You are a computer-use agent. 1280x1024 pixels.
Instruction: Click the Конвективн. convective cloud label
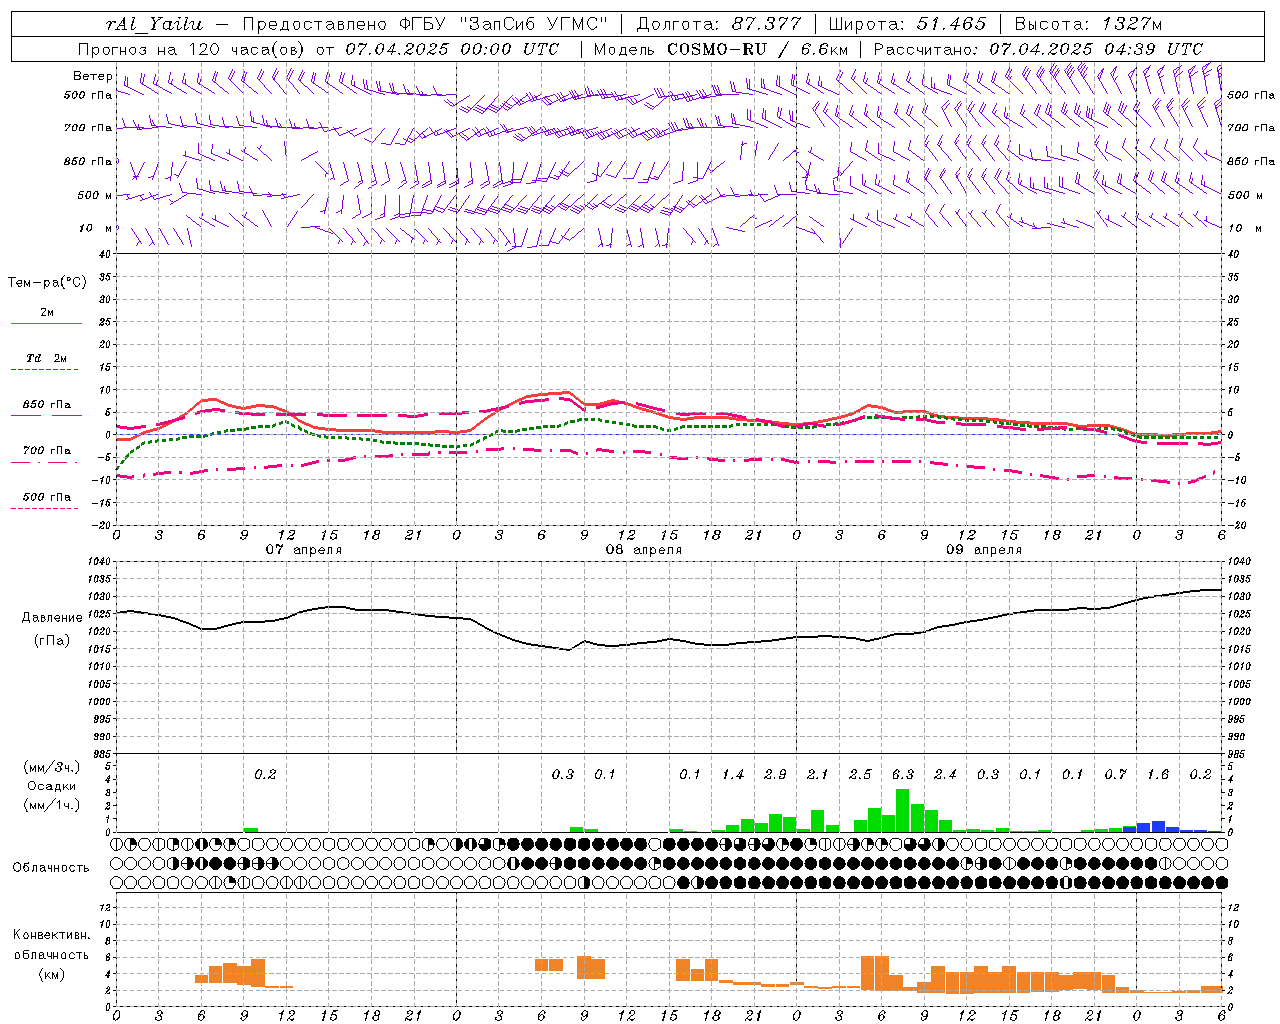[x=51, y=935]
